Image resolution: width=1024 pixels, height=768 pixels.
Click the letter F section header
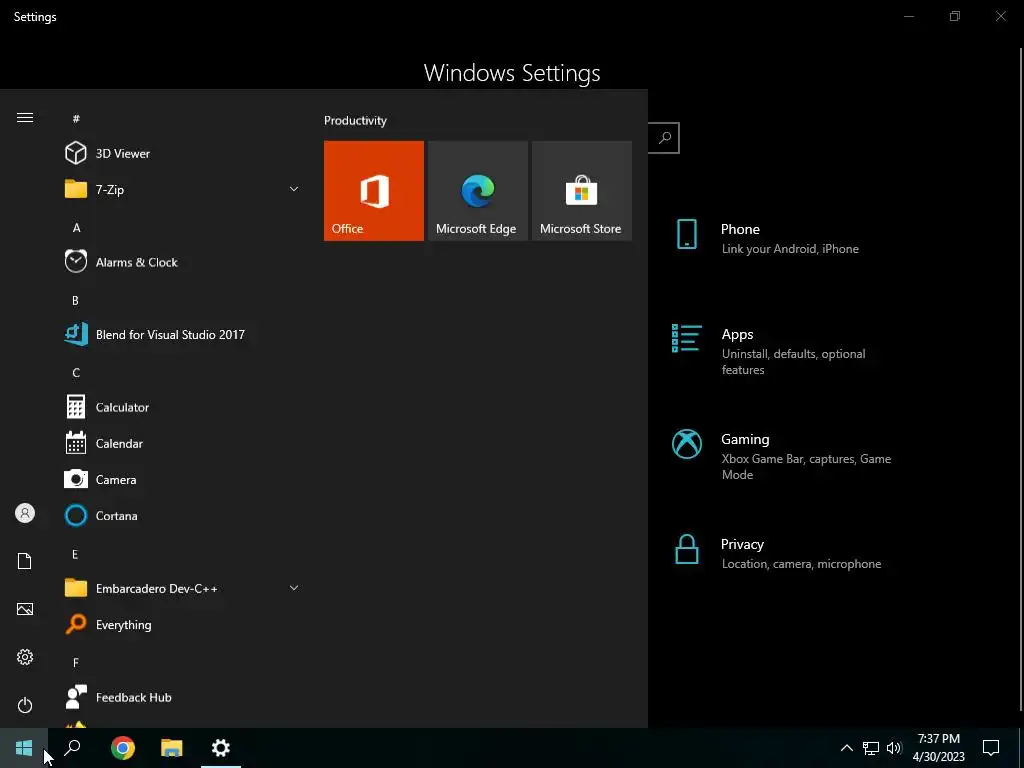(76, 663)
